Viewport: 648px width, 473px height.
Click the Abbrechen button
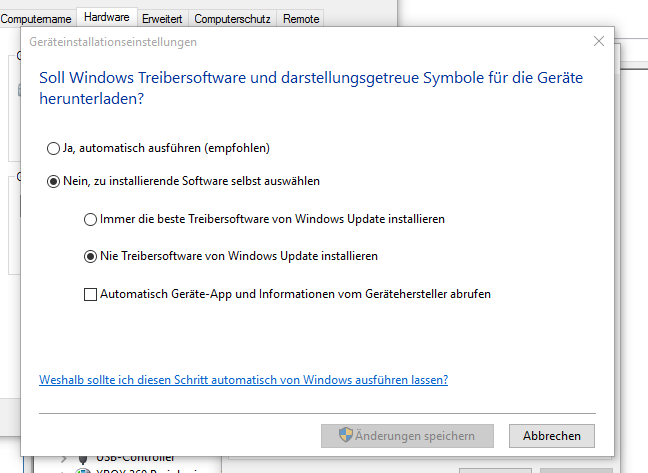(552, 436)
